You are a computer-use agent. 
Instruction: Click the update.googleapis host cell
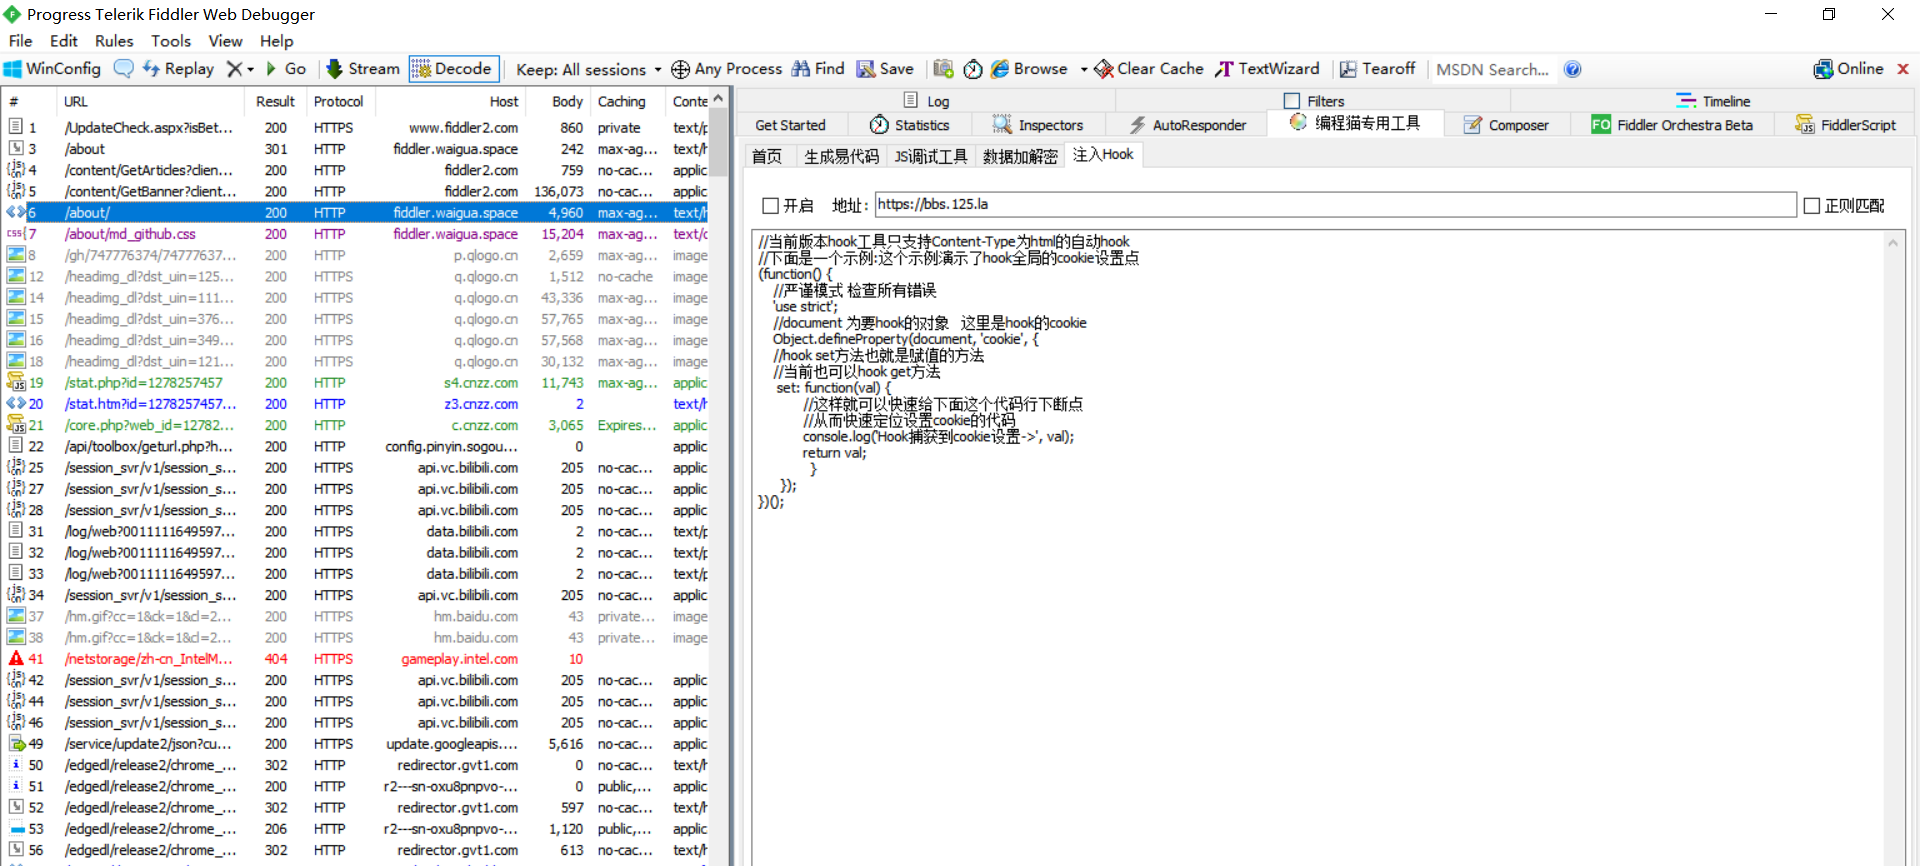coord(452,744)
